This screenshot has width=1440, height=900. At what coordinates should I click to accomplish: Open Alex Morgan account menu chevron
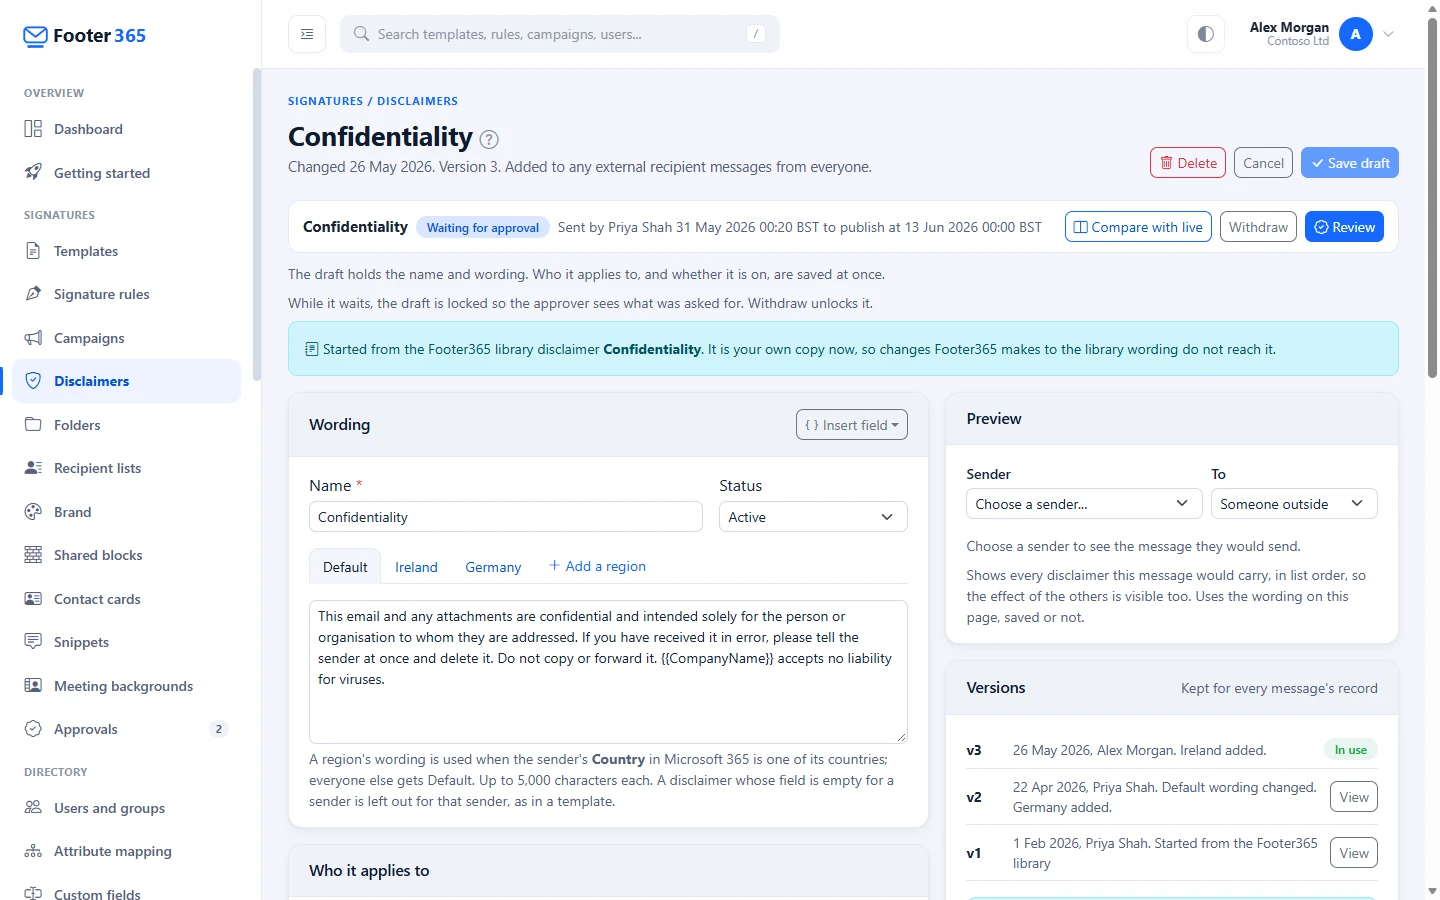(x=1389, y=34)
